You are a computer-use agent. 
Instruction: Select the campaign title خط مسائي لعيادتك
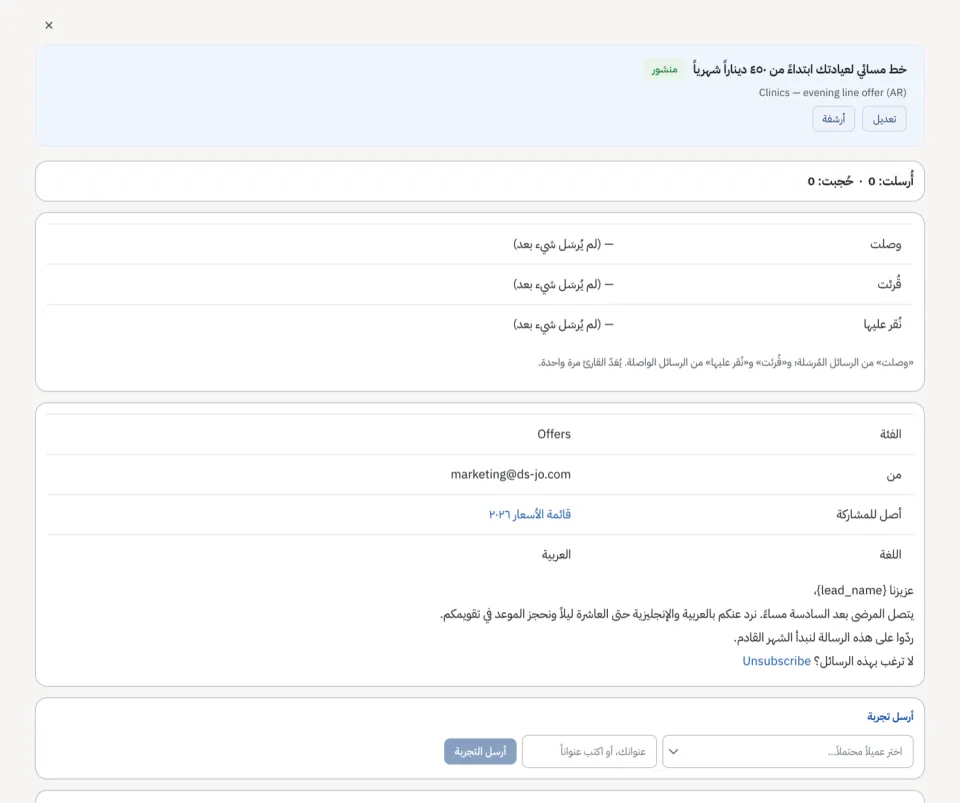(800, 69)
